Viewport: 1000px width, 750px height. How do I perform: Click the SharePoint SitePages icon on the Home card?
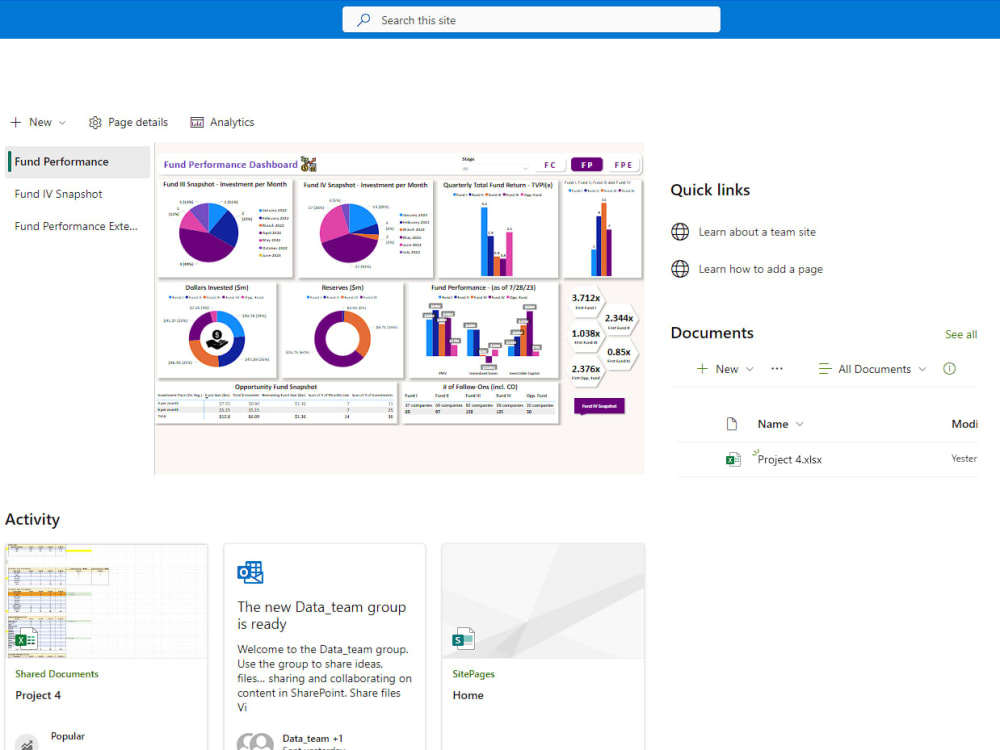tap(462, 638)
